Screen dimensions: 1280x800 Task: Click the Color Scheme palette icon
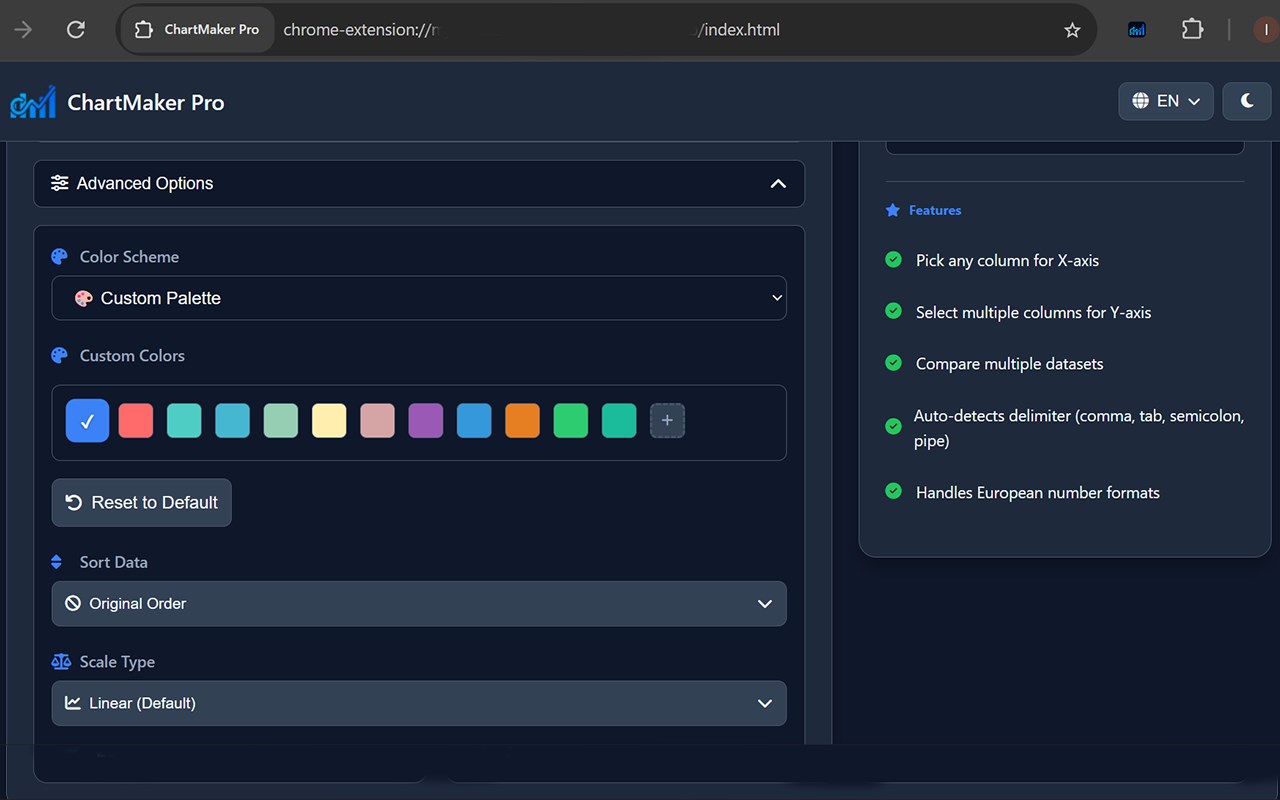[x=59, y=257]
